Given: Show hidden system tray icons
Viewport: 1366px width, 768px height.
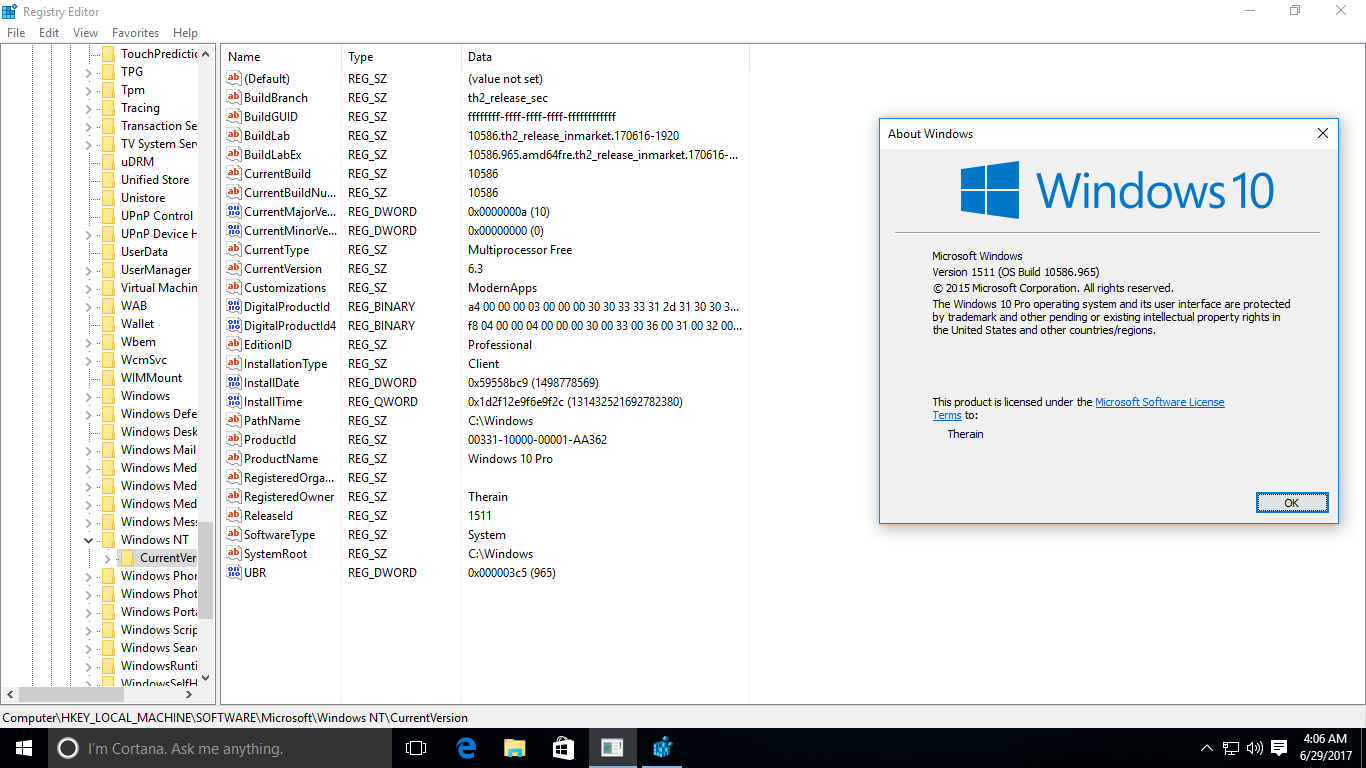Looking at the screenshot, I should click(1207, 748).
